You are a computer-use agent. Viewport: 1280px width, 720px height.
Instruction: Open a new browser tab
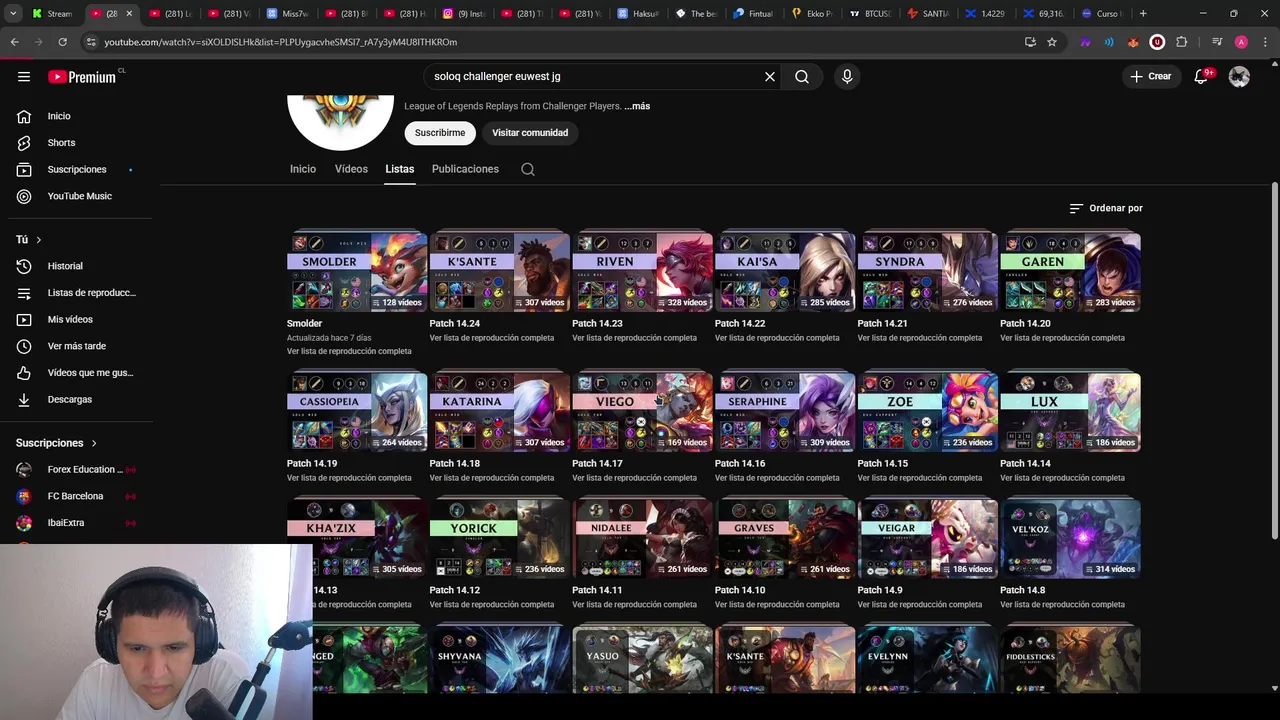point(1143,14)
